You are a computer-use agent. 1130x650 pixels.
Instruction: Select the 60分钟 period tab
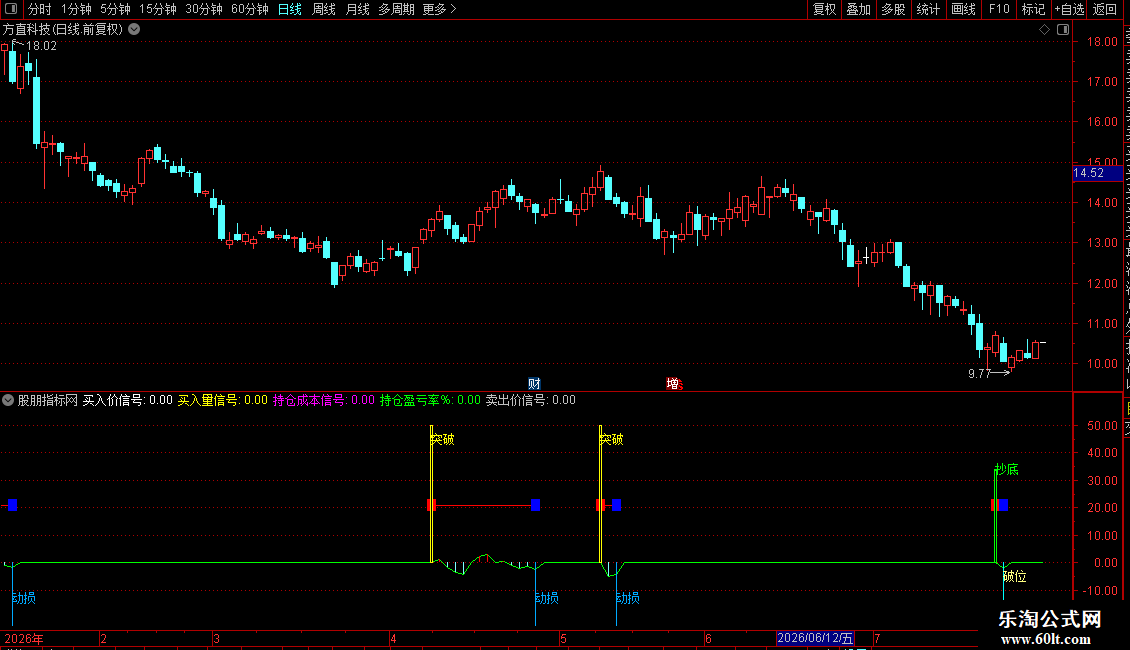(249, 9)
